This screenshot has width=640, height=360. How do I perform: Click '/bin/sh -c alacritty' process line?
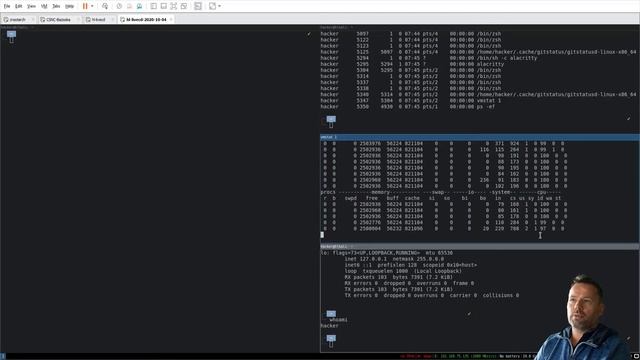[x=507, y=58]
